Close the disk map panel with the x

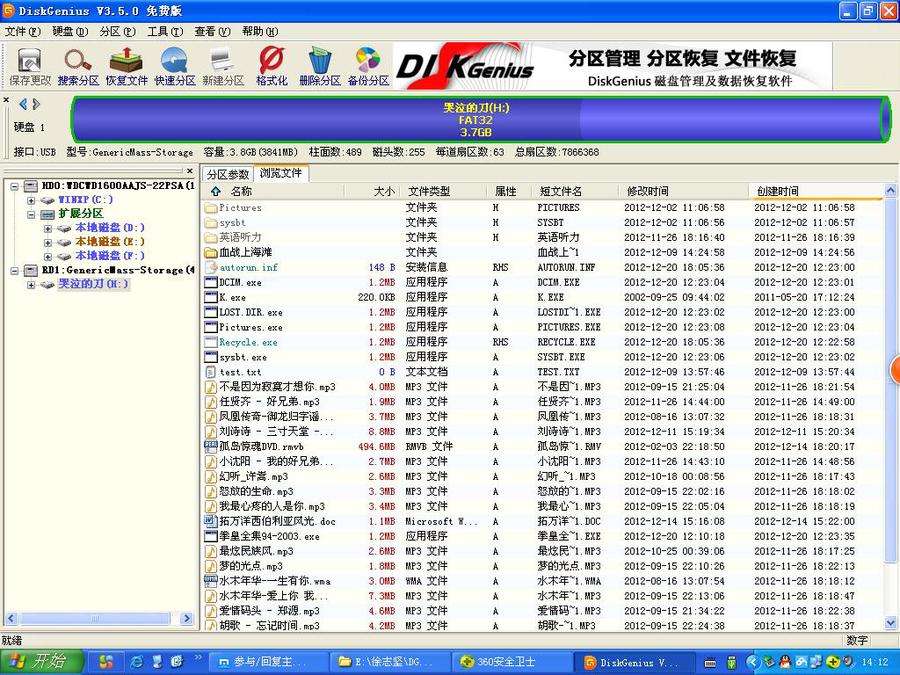point(6,100)
